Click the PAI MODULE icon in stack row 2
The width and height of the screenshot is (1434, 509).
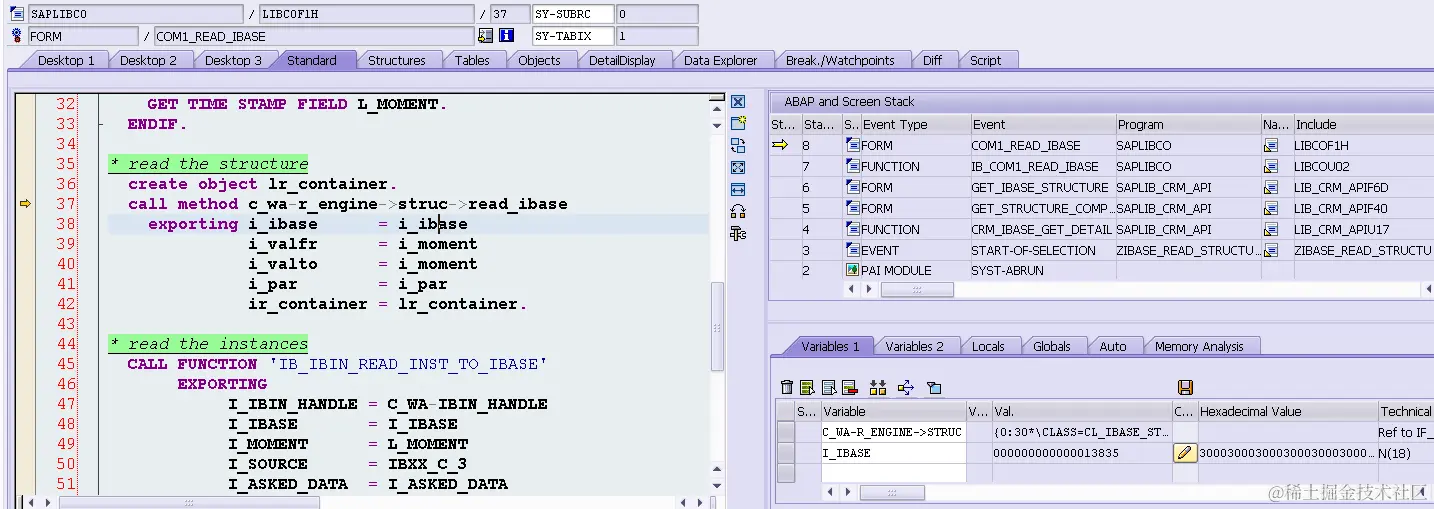point(853,270)
